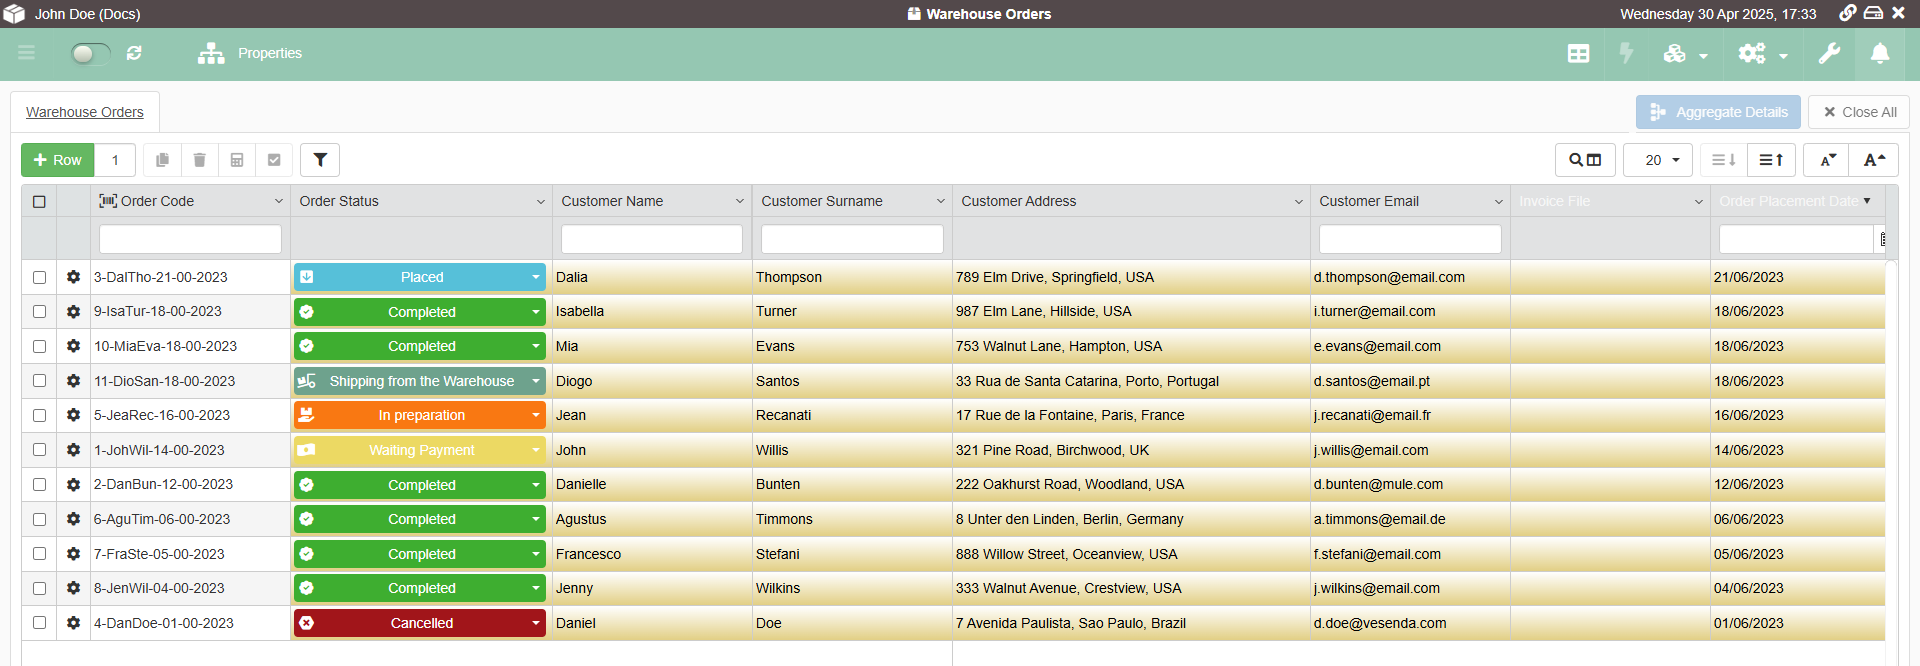Open the notifications bell

point(1880,54)
